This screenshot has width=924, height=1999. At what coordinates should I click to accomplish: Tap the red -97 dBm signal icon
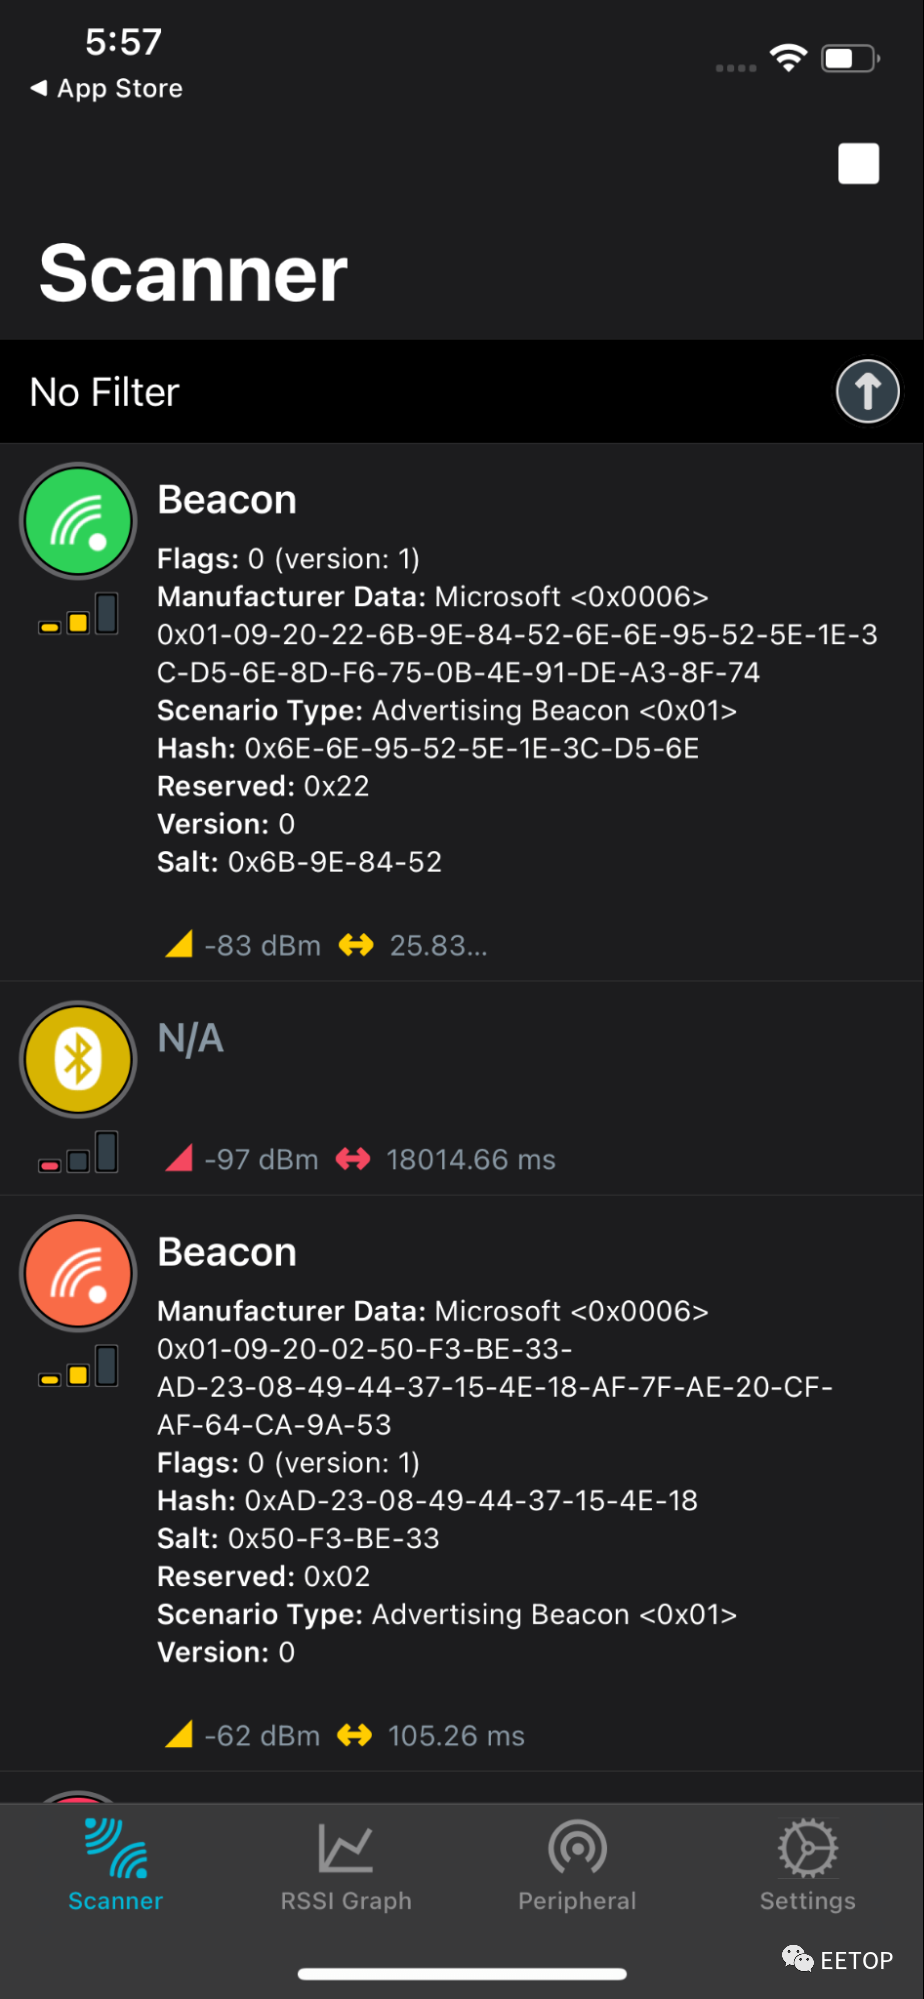point(179,1158)
